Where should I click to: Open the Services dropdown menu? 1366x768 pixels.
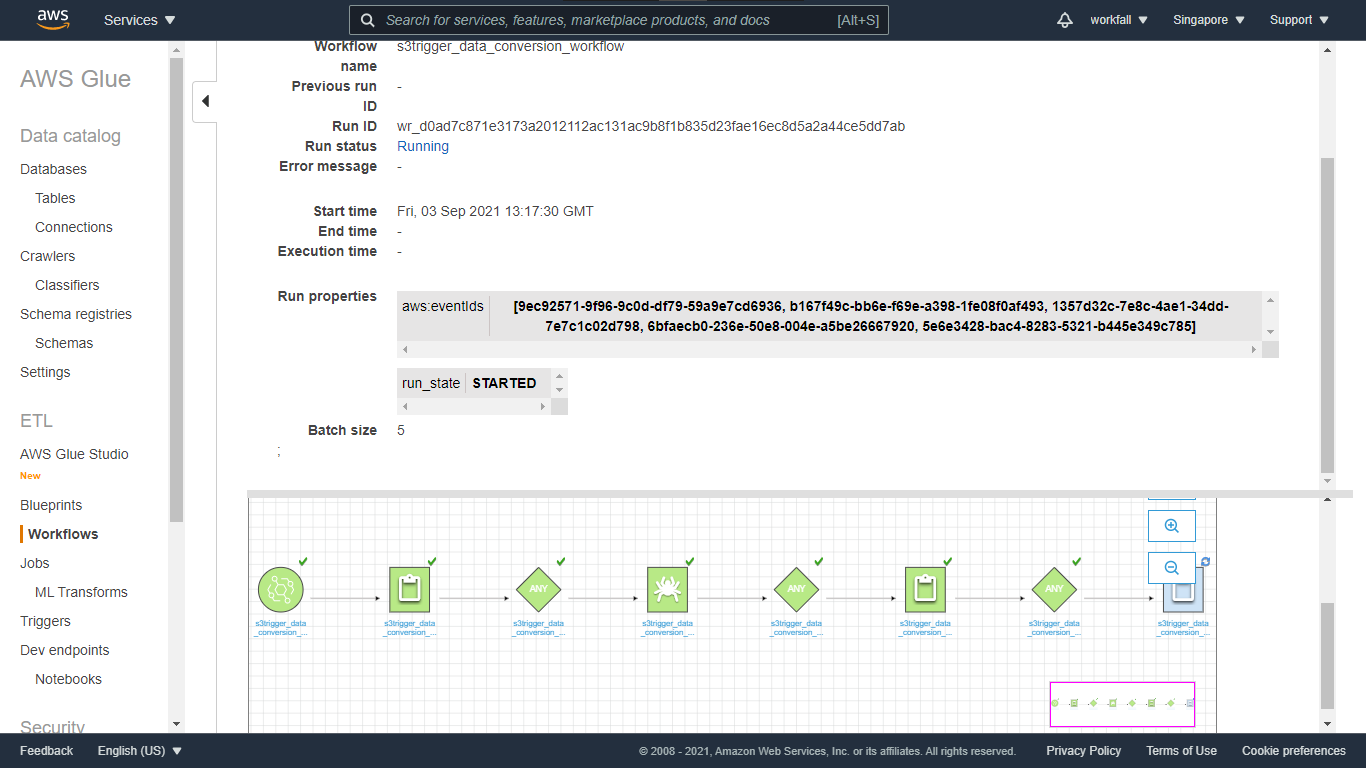(139, 20)
